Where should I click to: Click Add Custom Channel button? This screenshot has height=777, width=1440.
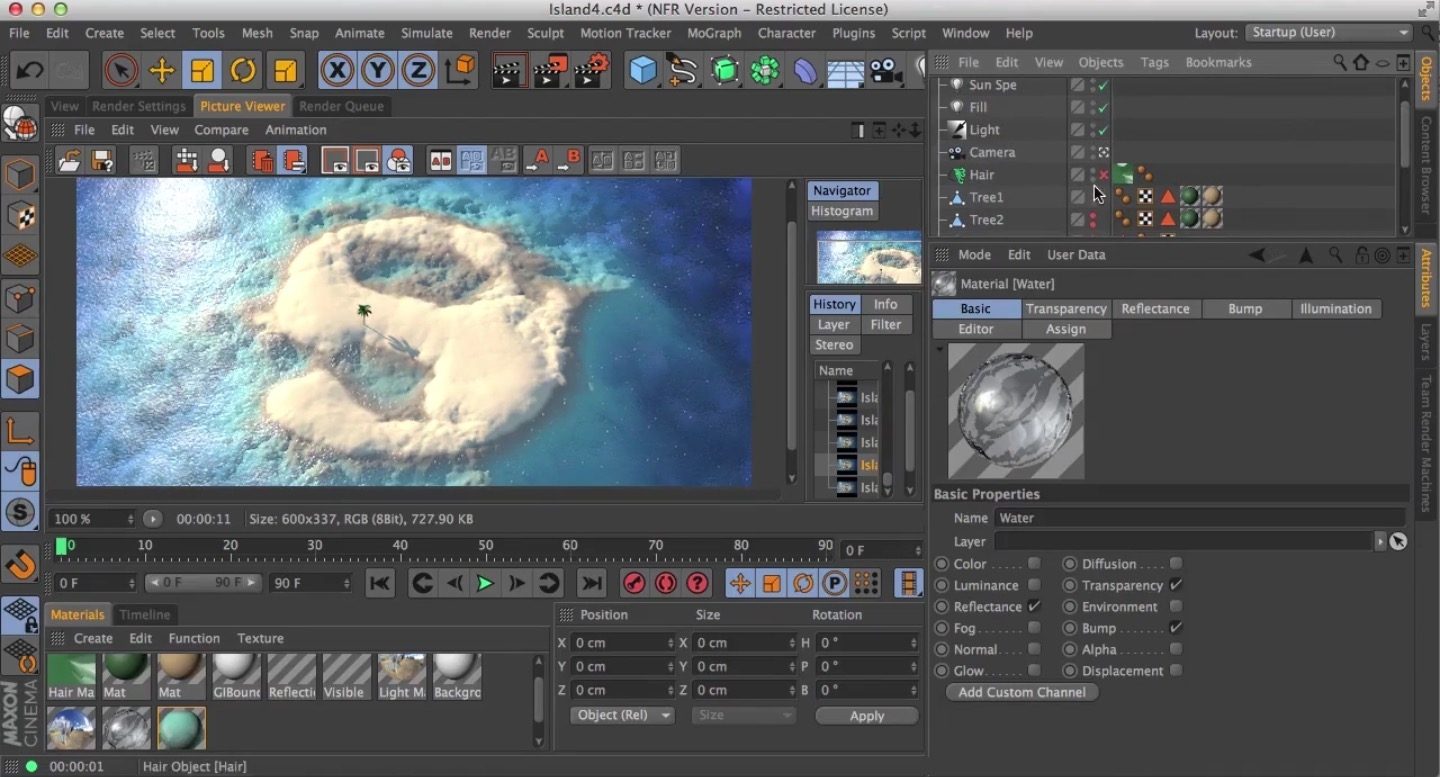(1022, 692)
